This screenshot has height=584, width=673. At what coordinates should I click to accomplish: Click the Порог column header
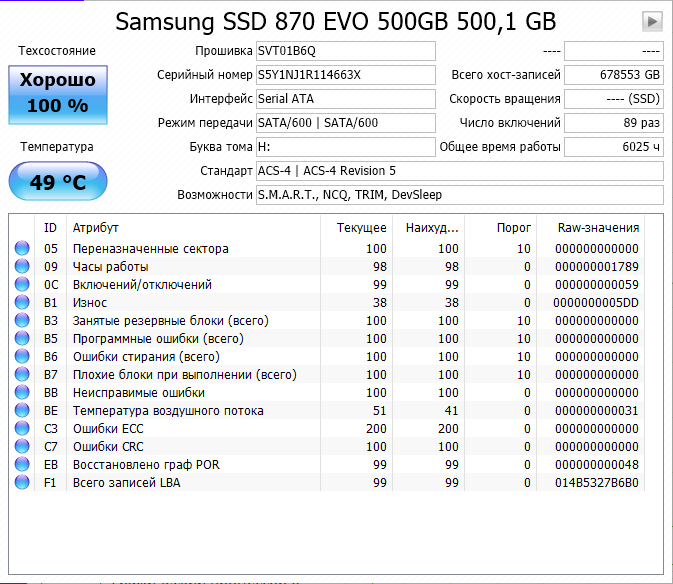[500, 228]
